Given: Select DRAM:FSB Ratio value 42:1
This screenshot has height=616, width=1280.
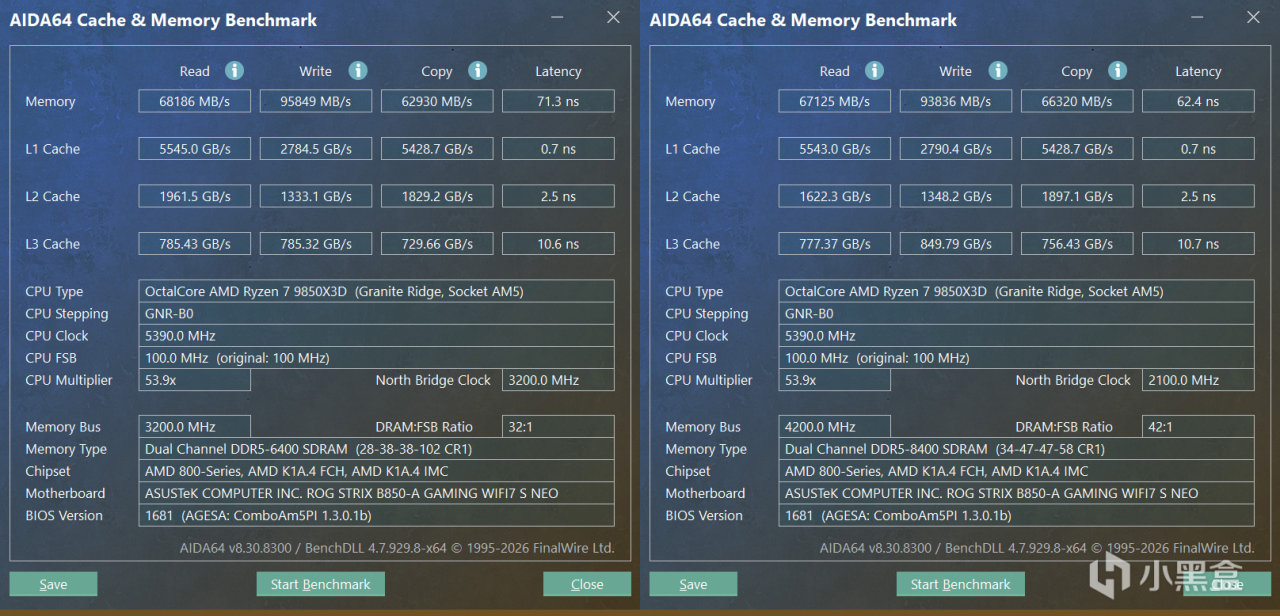Looking at the screenshot, I should click(1198, 427).
